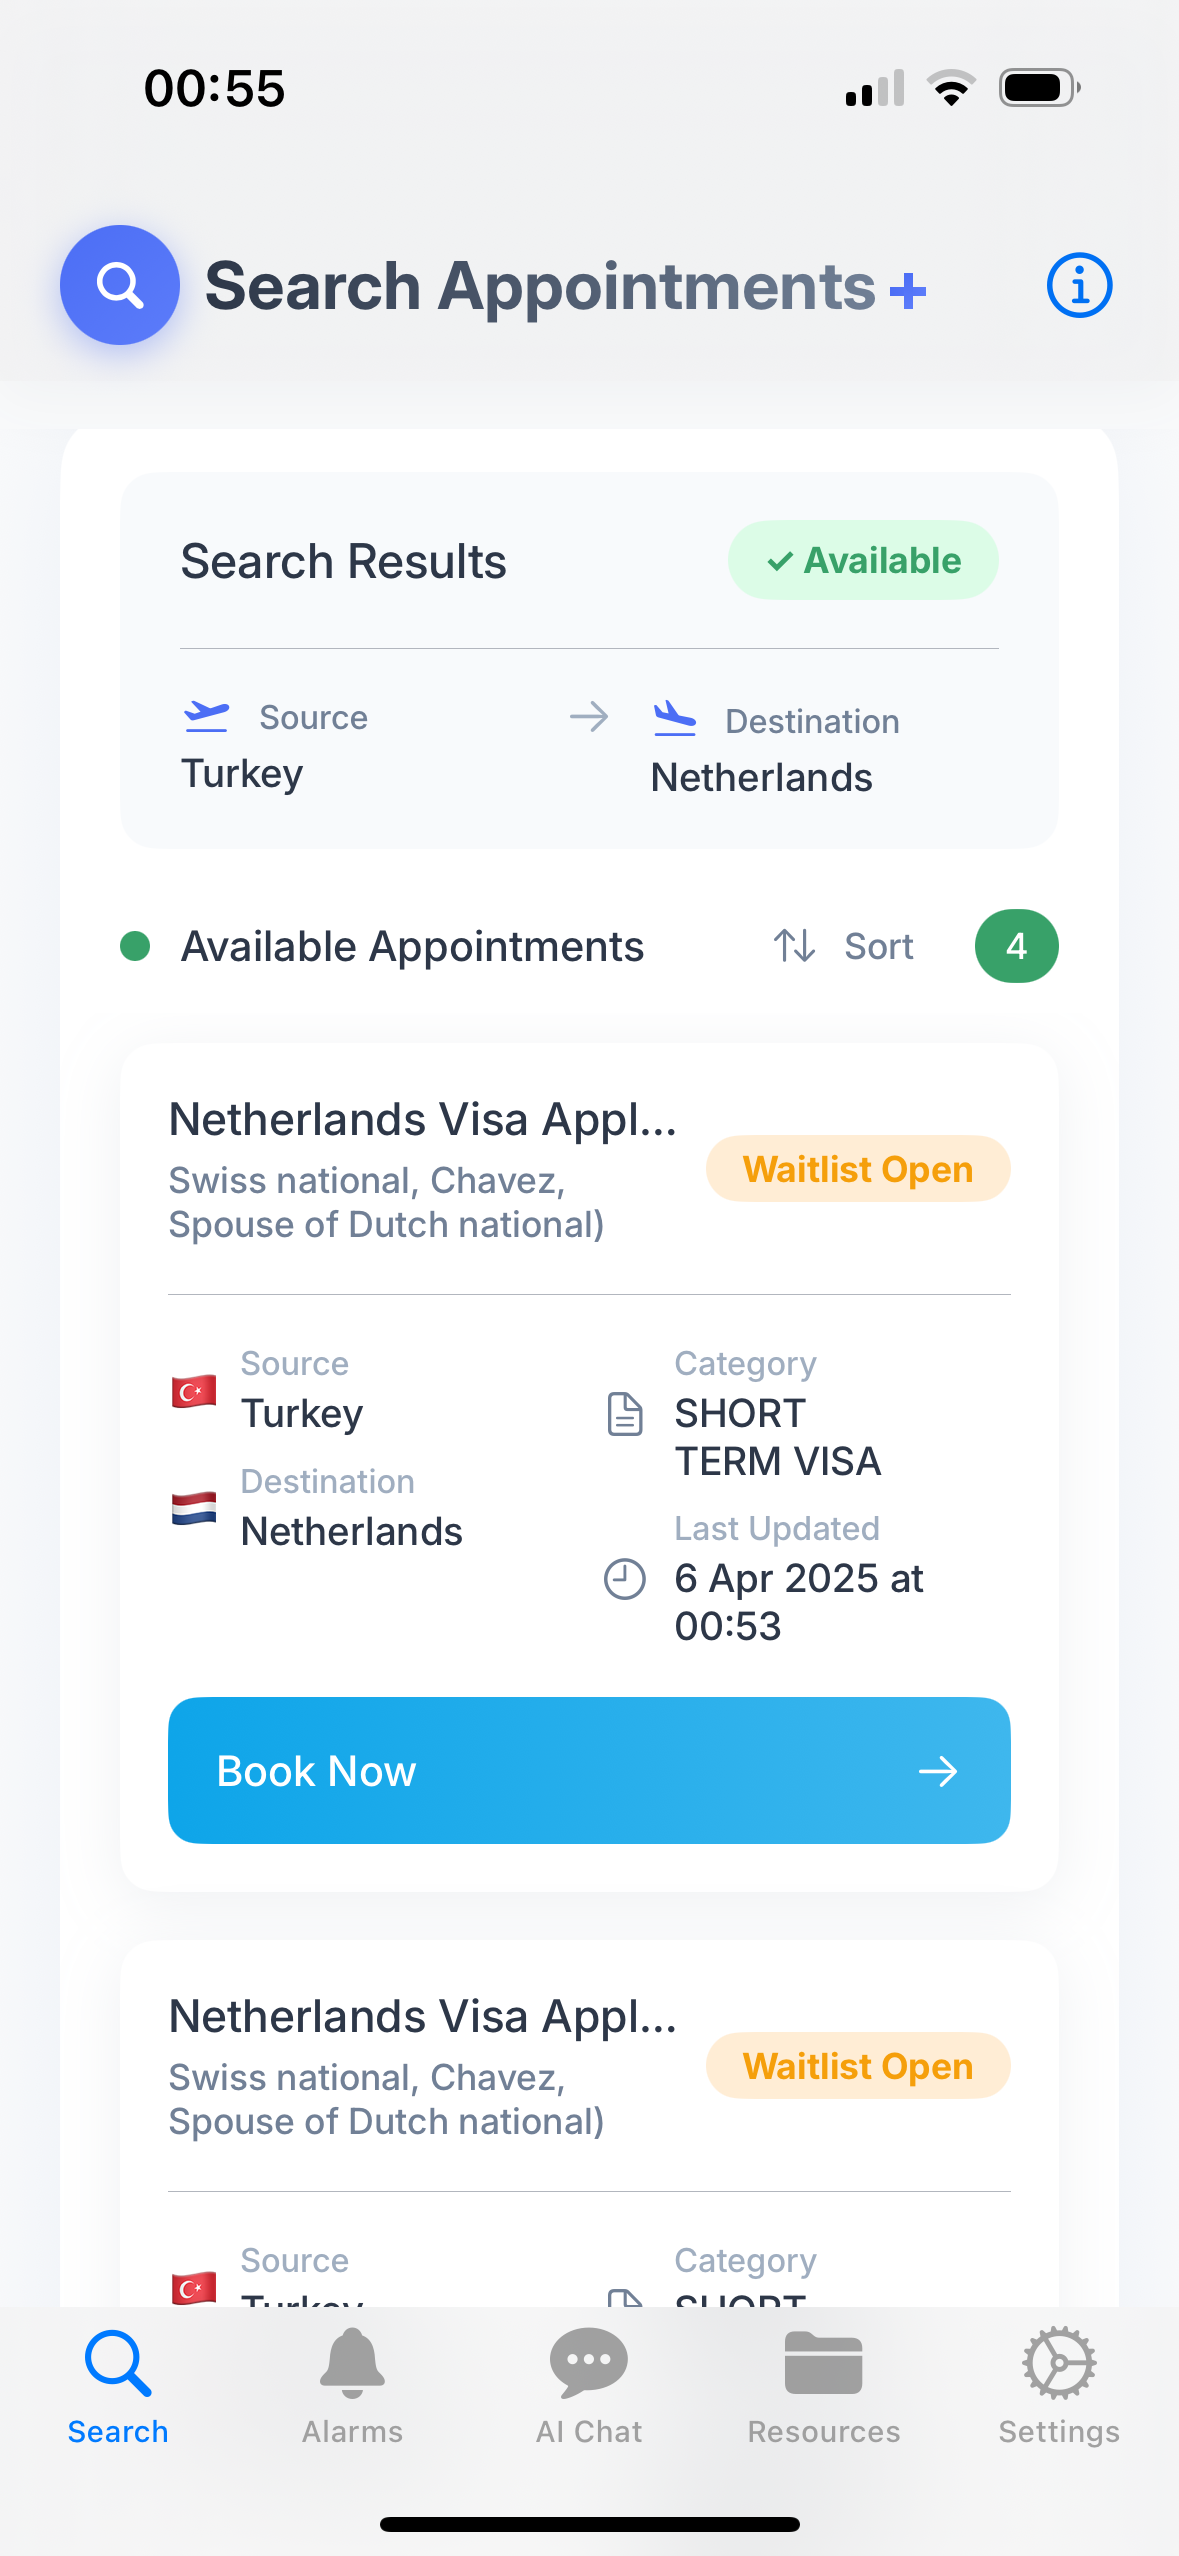Tap the Netherlands flag in first card
This screenshot has width=1179, height=2556.
point(194,1508)
